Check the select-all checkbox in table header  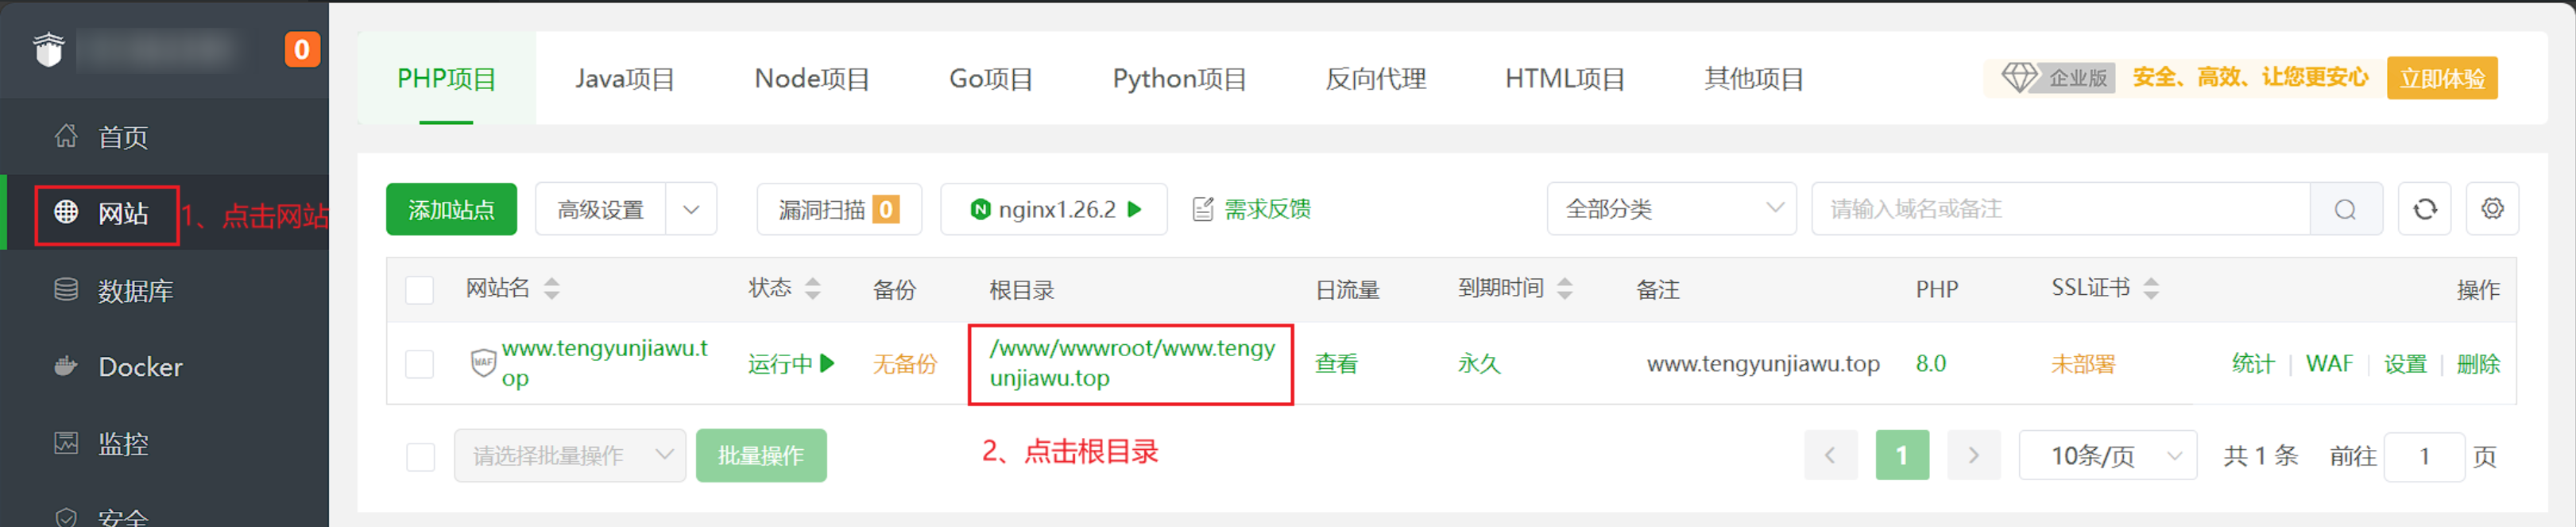pos(420,290)
